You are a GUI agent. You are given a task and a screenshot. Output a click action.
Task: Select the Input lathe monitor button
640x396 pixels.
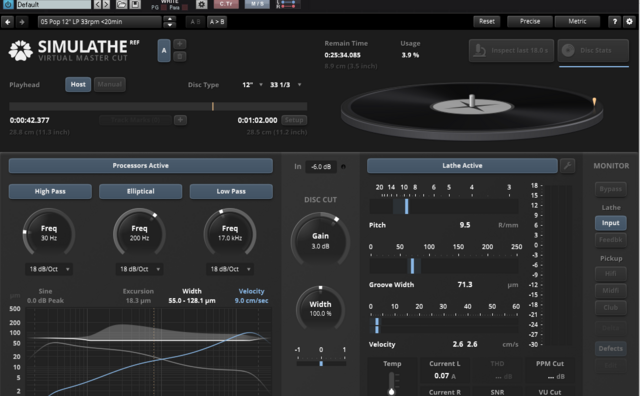[611, 223]
